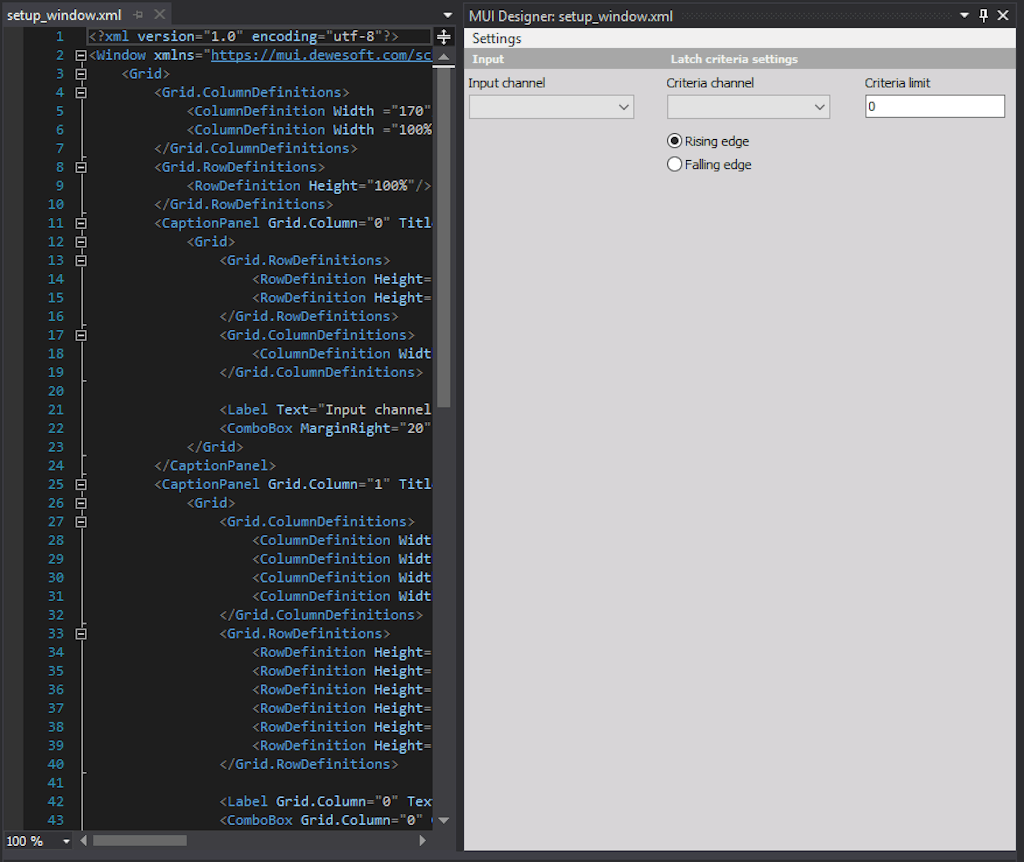Click the RowDefinition Height="100%" code line

tap(309, 186)
